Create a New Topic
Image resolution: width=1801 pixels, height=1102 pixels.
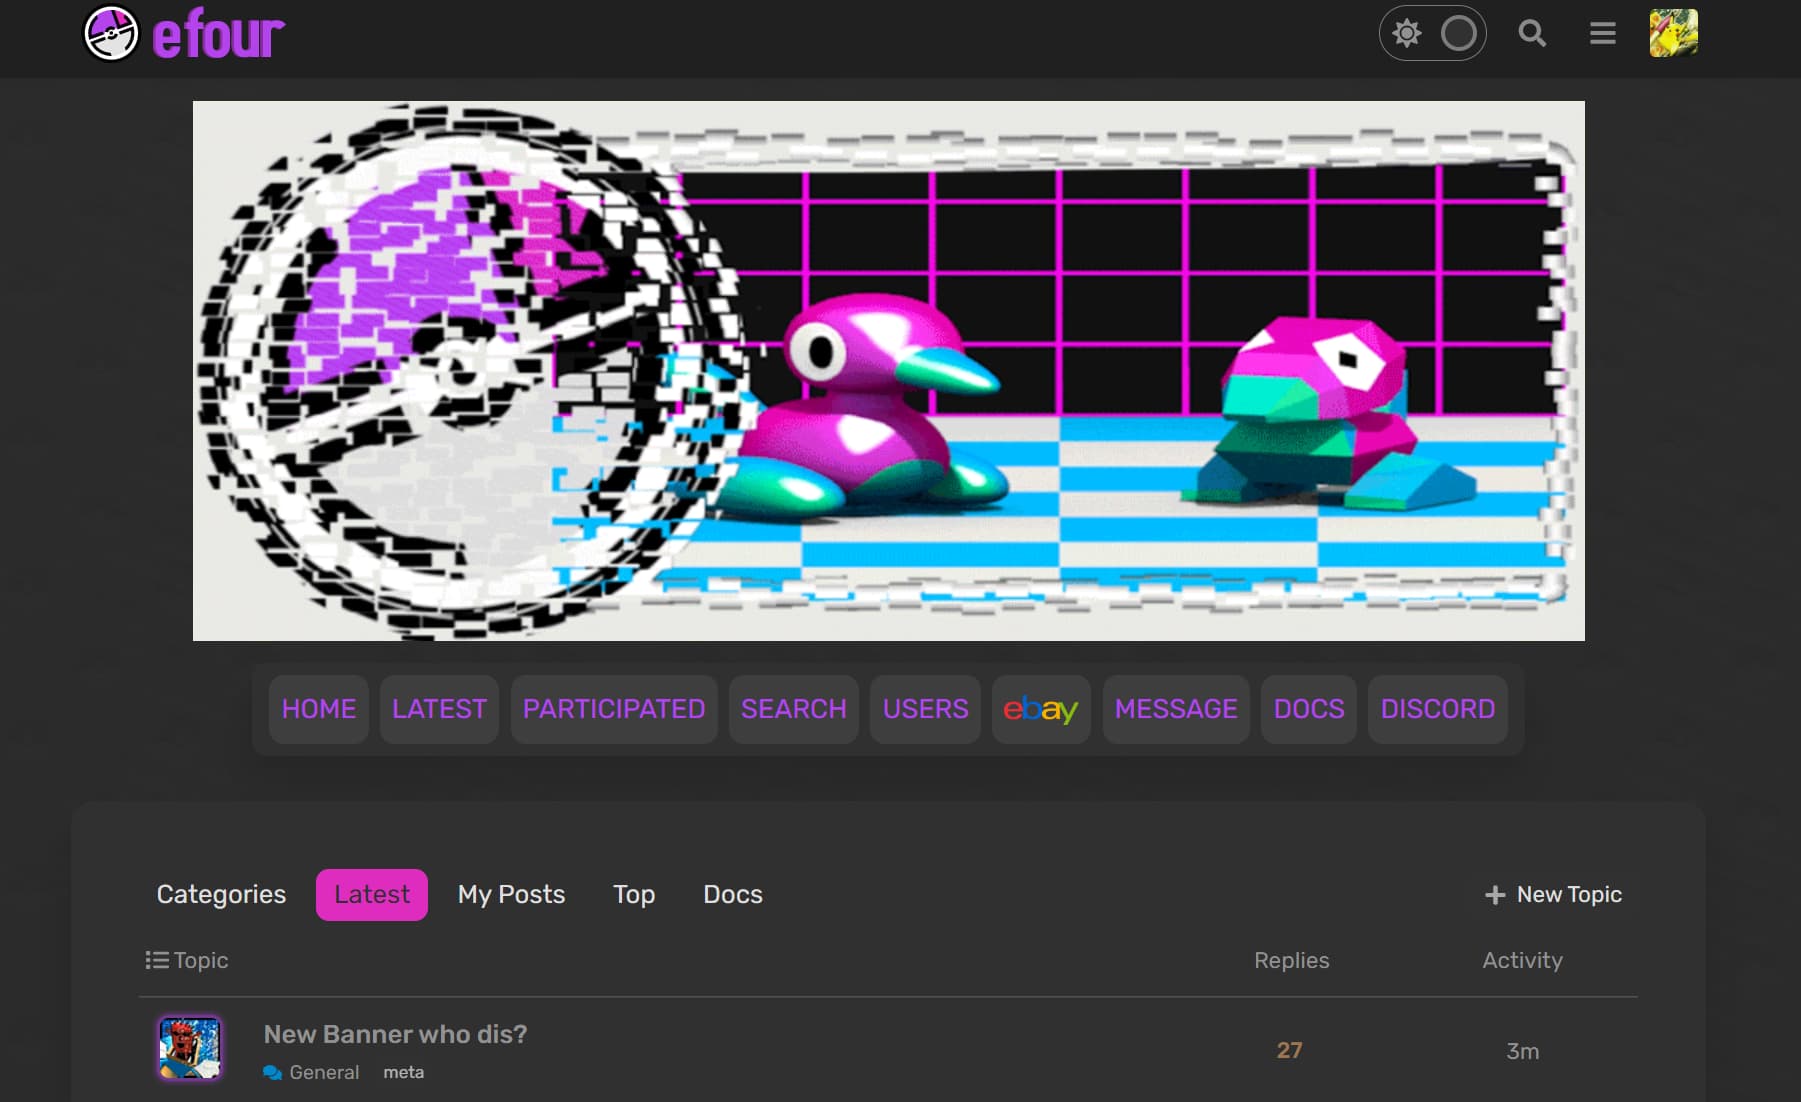click(x=1553, y=894)
